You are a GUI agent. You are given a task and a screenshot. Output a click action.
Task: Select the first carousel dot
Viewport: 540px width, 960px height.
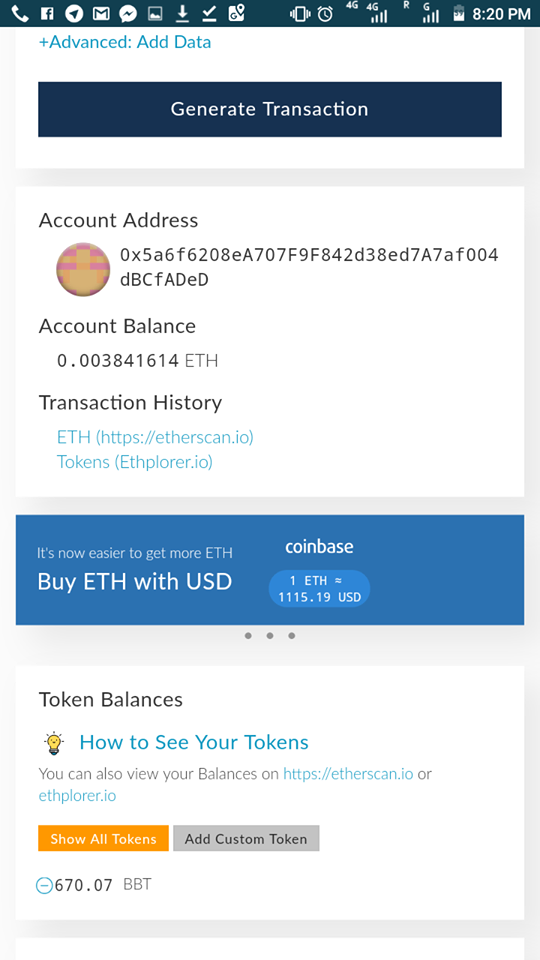point(248,636)
